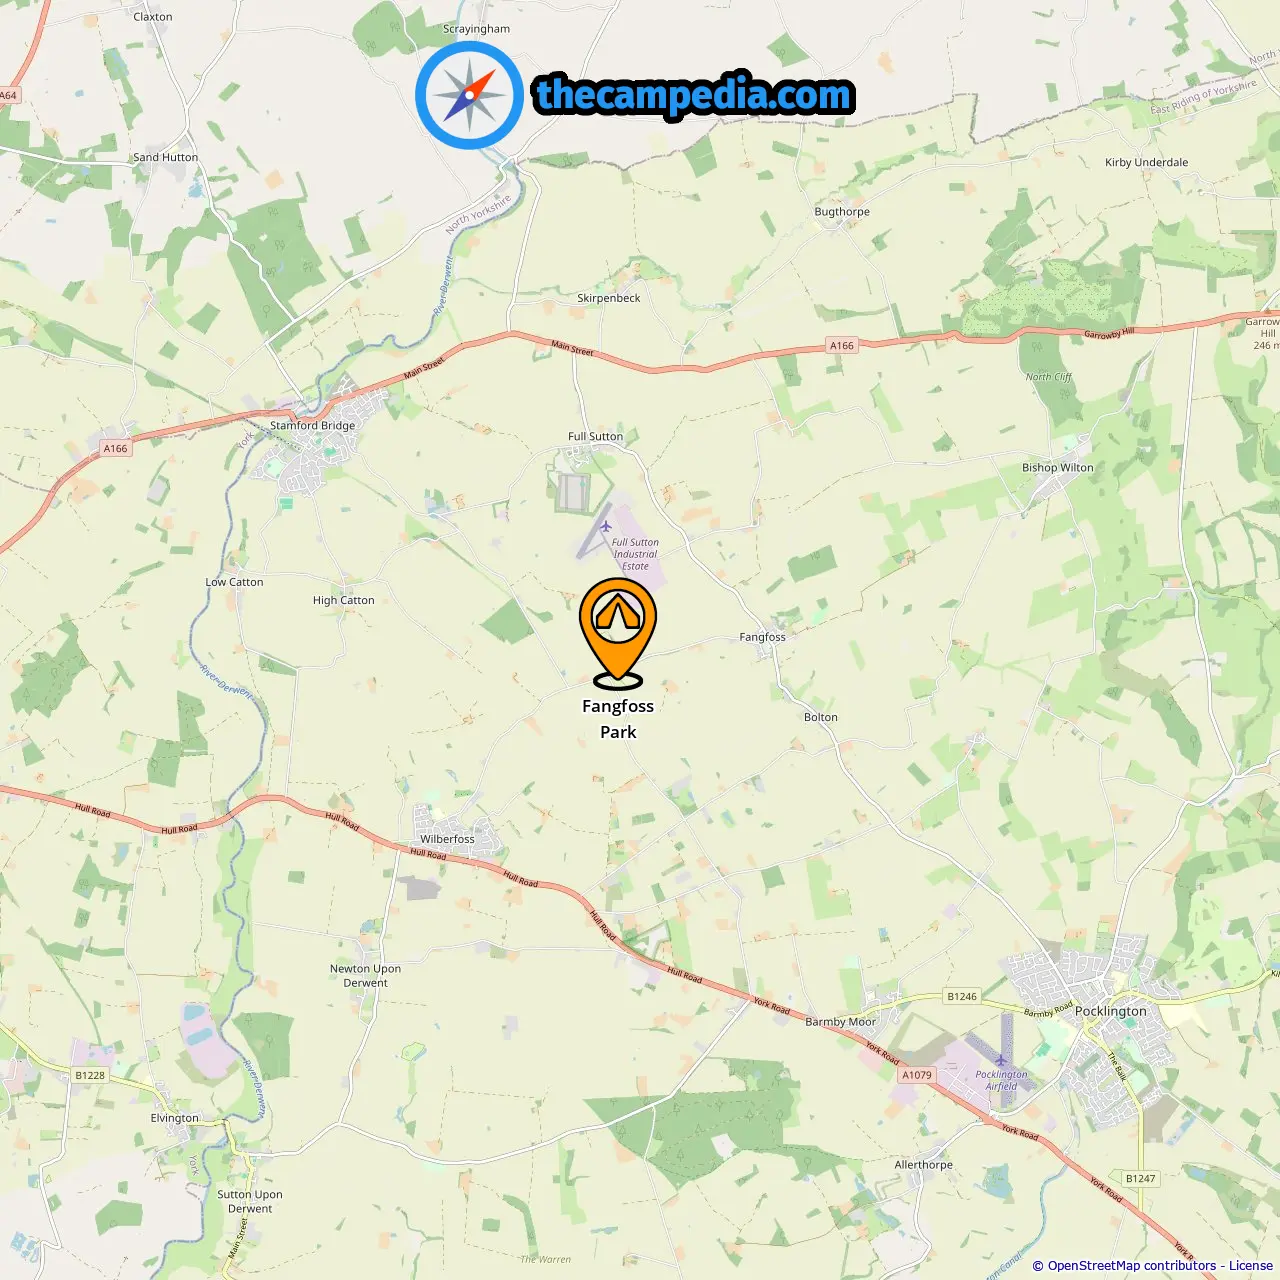The height and width of the screenshot is (1280, 1280).
Task: Select the A1079 road shield
Action: [x=917, y=1075]
